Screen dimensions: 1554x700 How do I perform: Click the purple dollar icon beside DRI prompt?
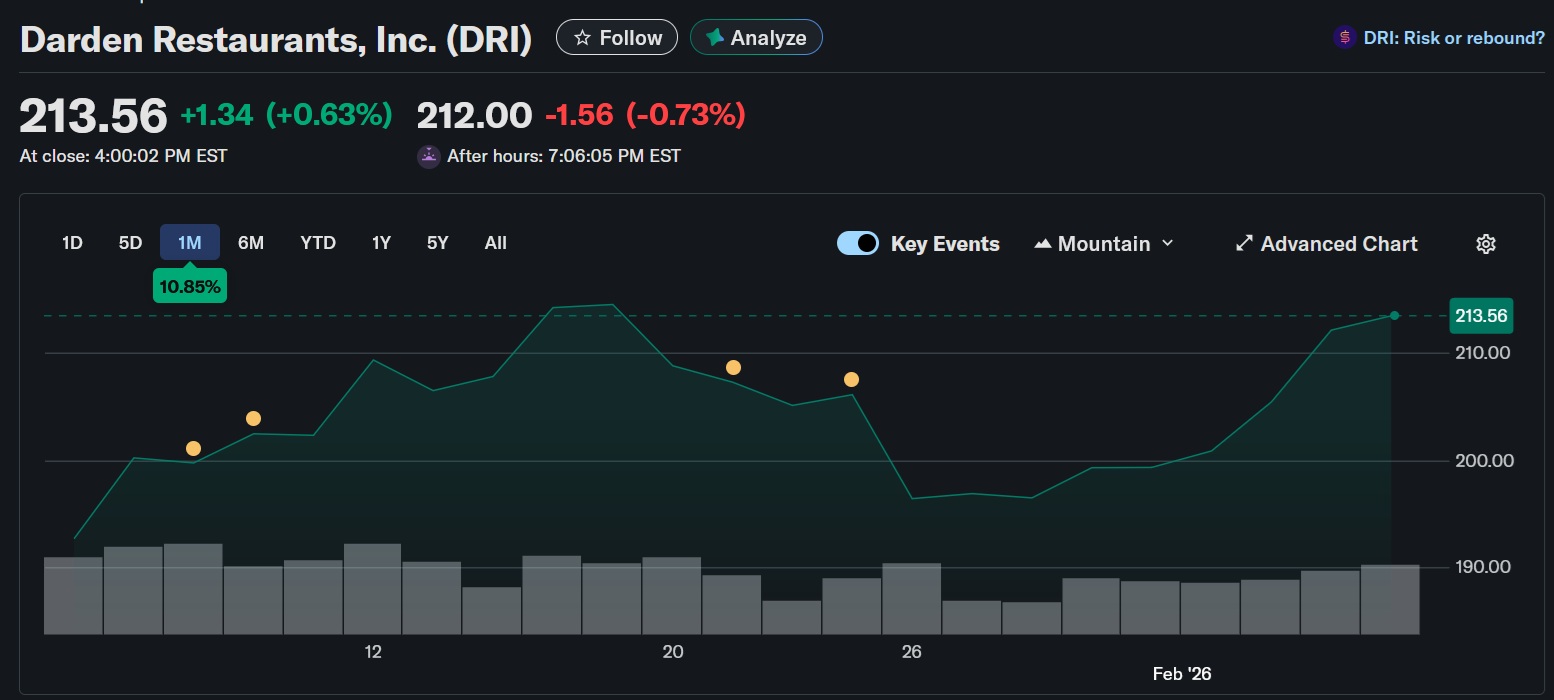click(1344, 38)
